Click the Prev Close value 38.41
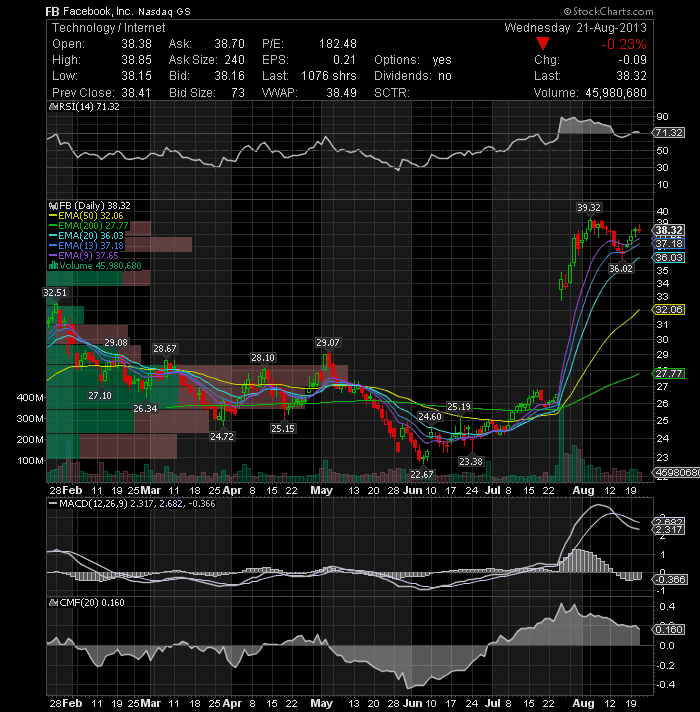 coord(136,93)
